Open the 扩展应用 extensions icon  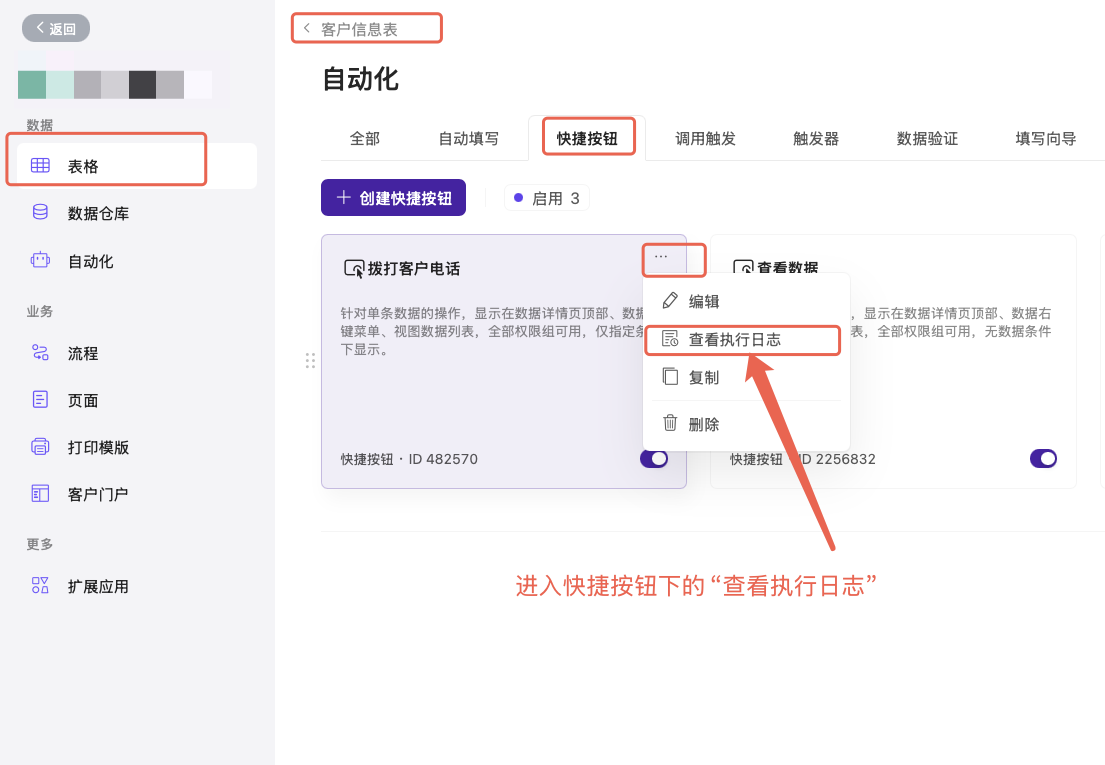click(x=40, y=586)
